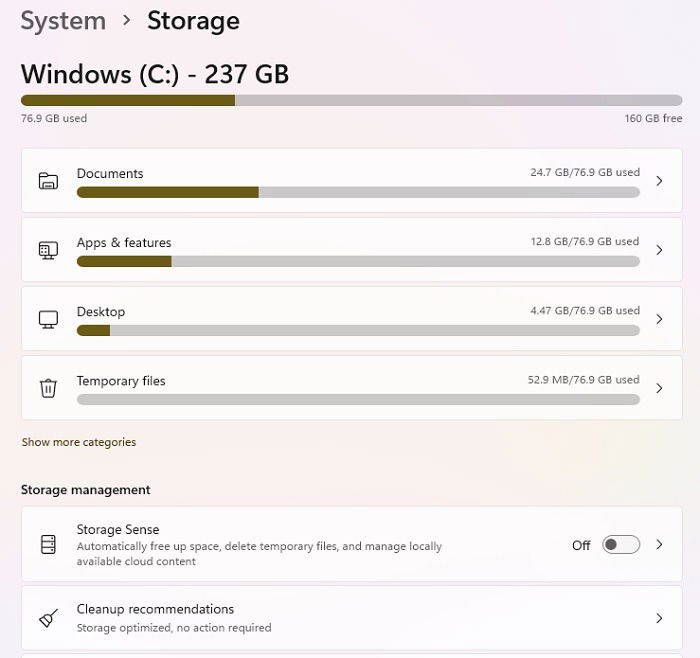The width and height of the screenshot is (700, 658).
Task: Click the Documents folder icon
Action: coord(48,181)
